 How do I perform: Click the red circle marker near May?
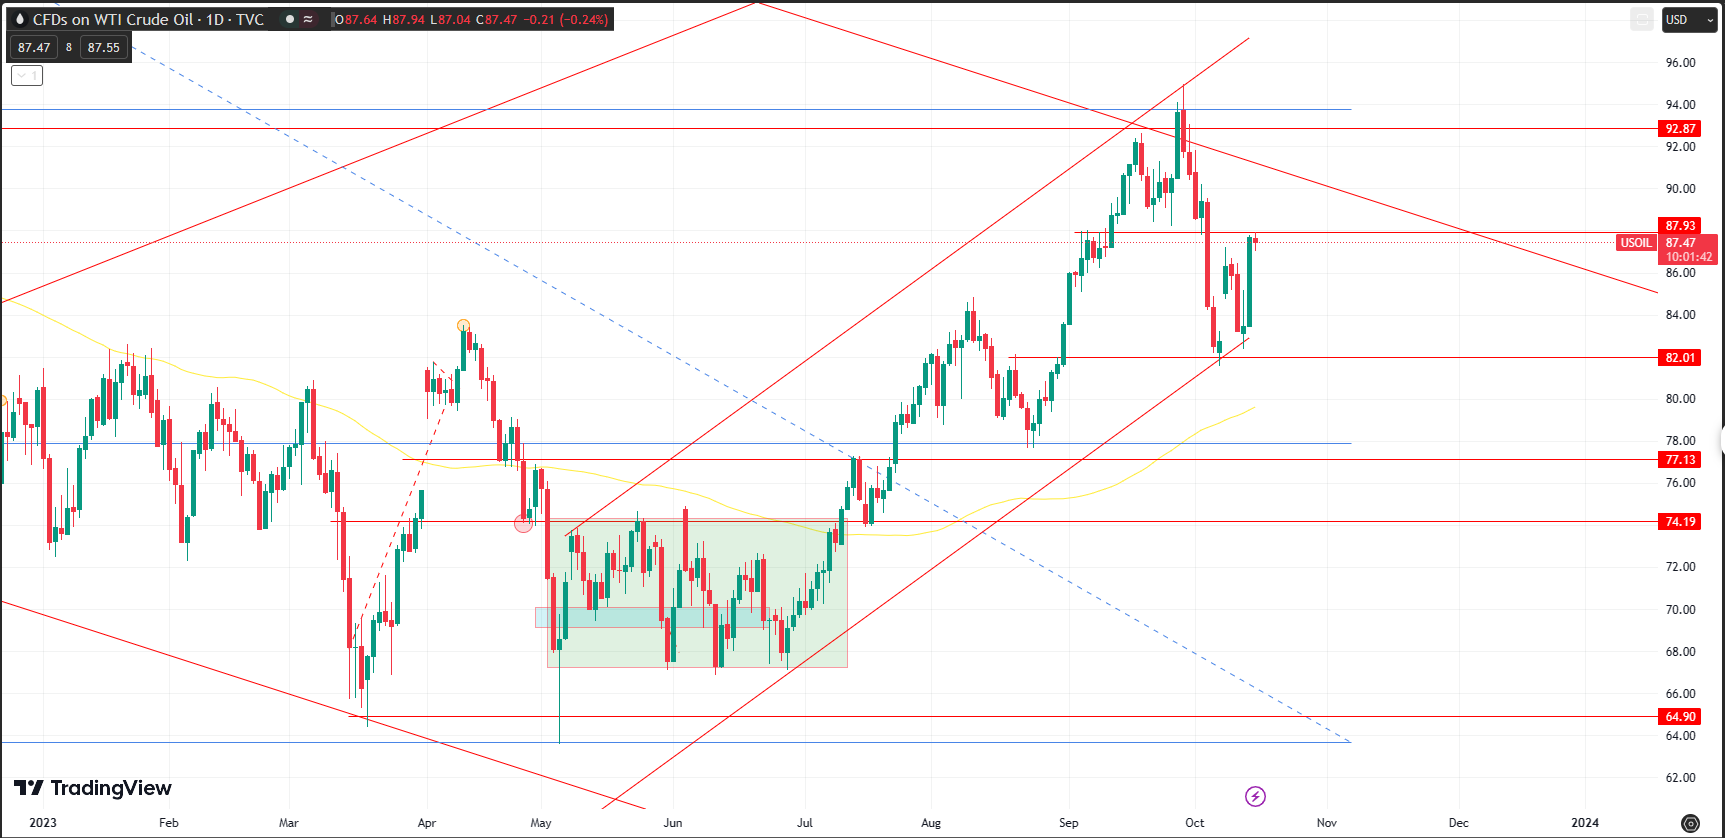click(x=523, y=523)
